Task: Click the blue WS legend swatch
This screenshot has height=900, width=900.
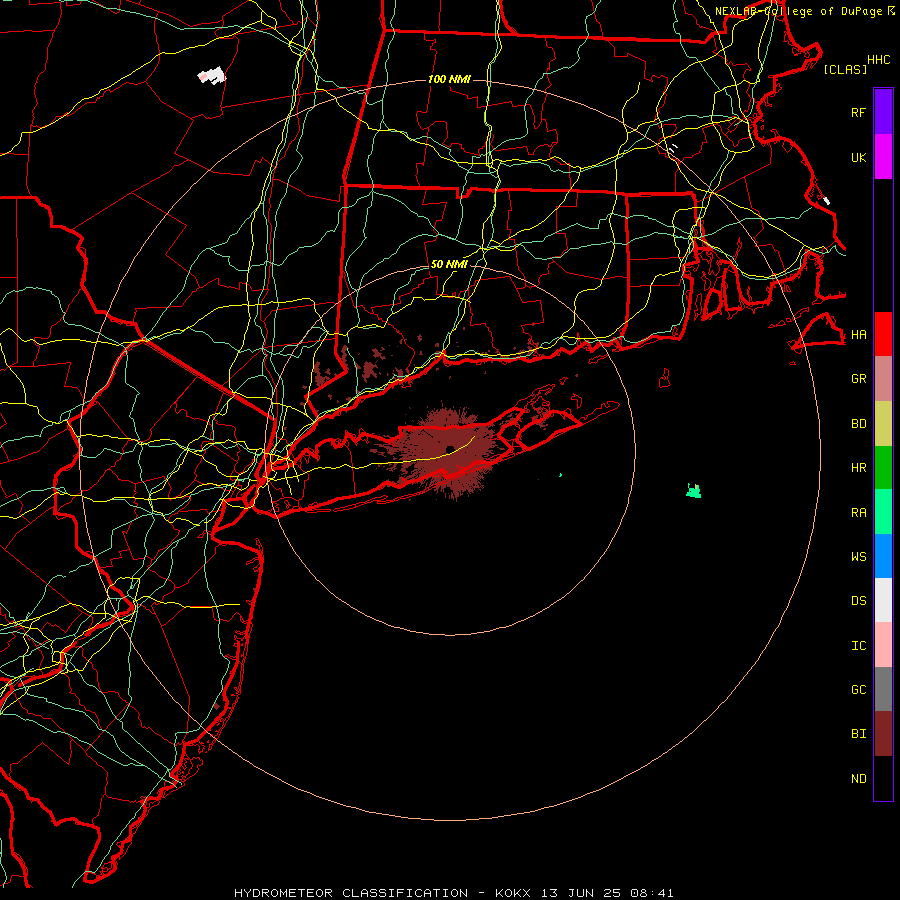Action: (x=883, y=556)
